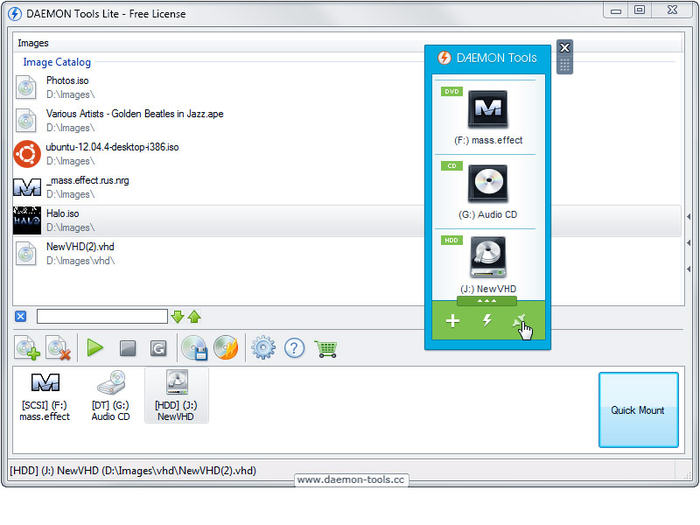This screenshot has width=700, height=525.
Task: Open Help via the question mark icon
Action: tap(294, 348)
